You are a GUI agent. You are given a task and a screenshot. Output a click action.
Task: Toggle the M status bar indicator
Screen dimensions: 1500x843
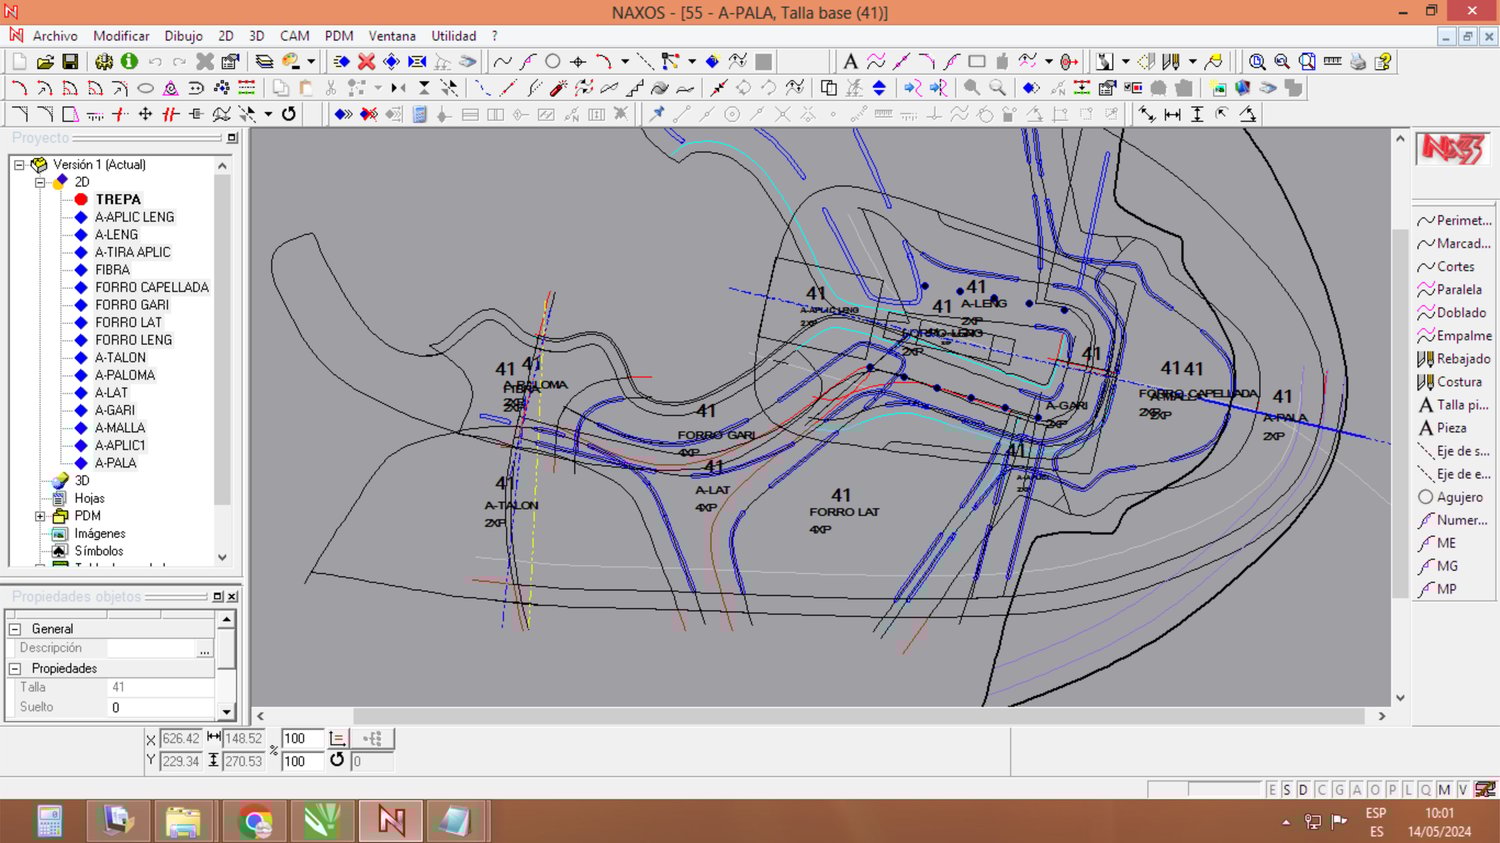[x=1444, y=790]
